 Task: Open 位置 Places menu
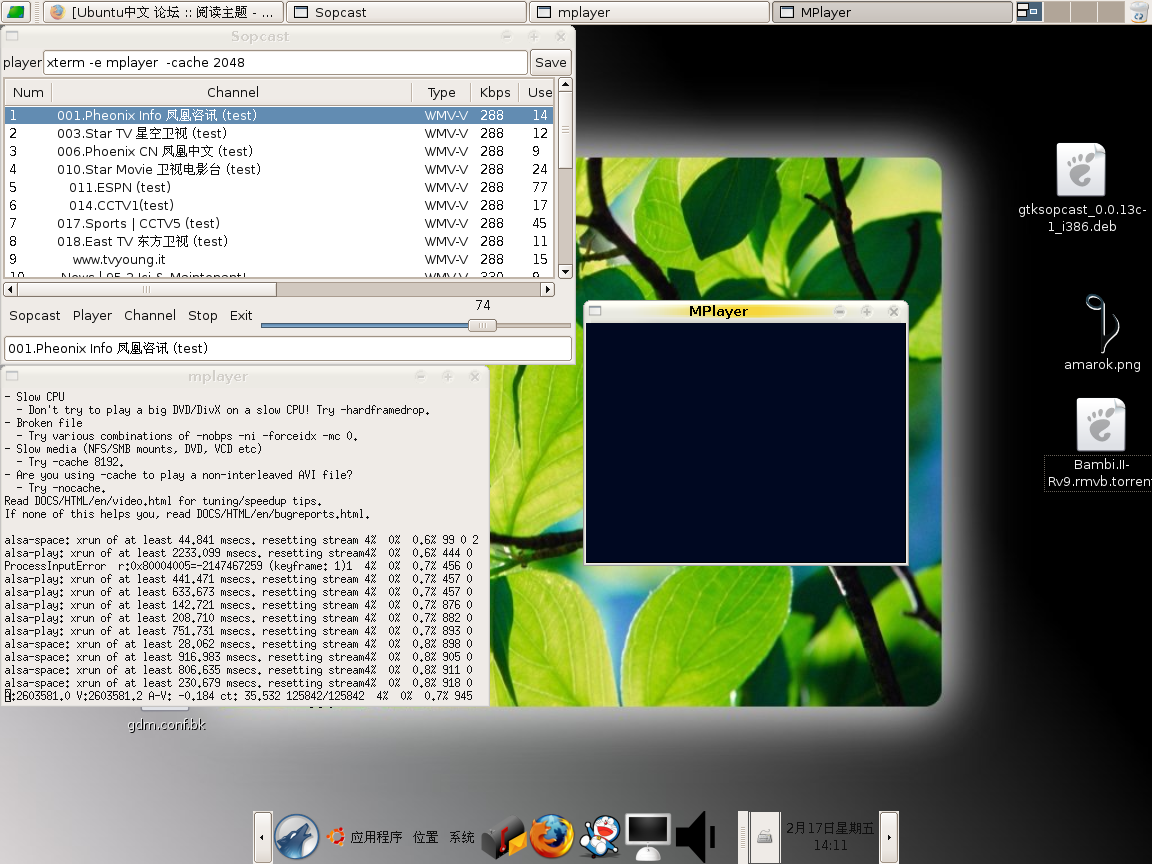(x=425, y=837)
